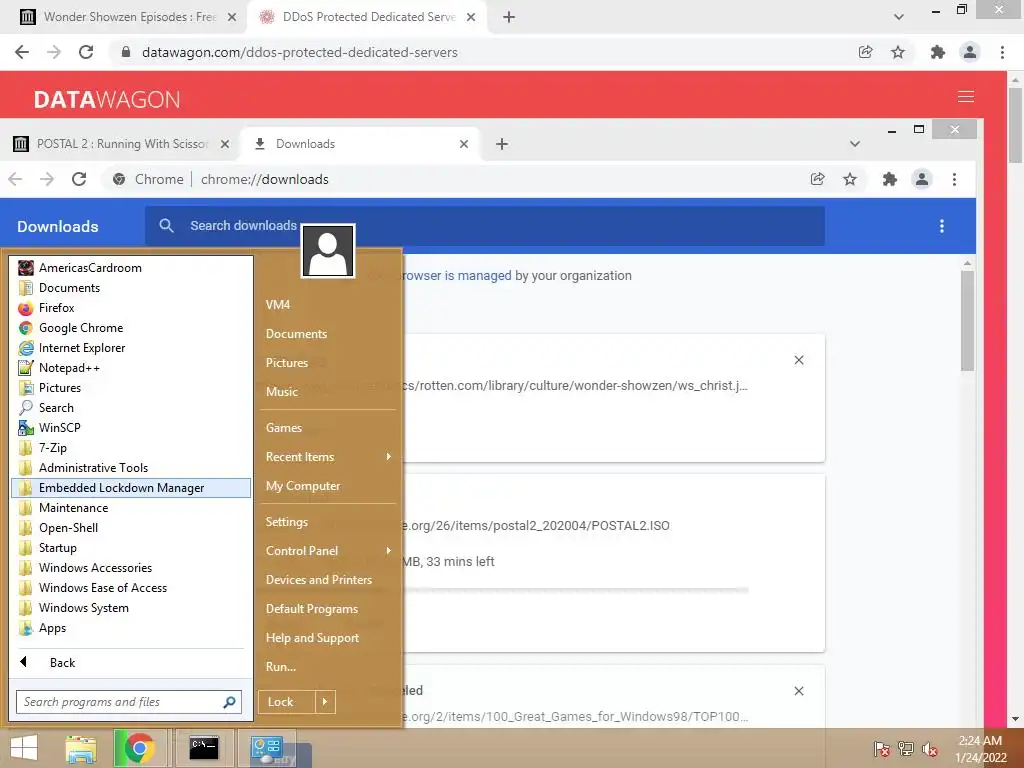Click the Search downloads field
This screenshot has width=1024, height=768.
point(485,226)
